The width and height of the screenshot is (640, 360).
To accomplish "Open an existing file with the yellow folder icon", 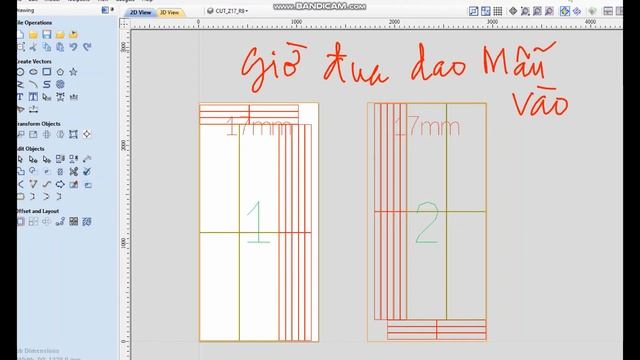I will coord(33,35).
